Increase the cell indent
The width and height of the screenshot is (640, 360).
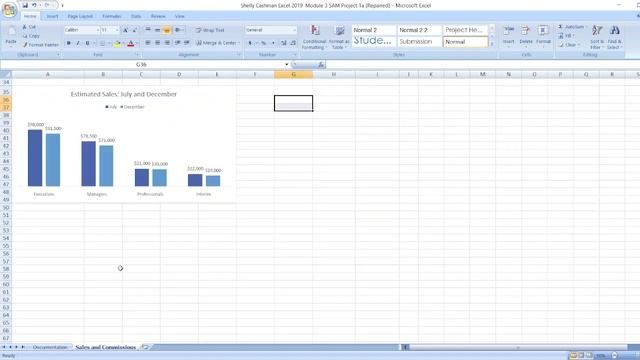click(x=187, y=43)
